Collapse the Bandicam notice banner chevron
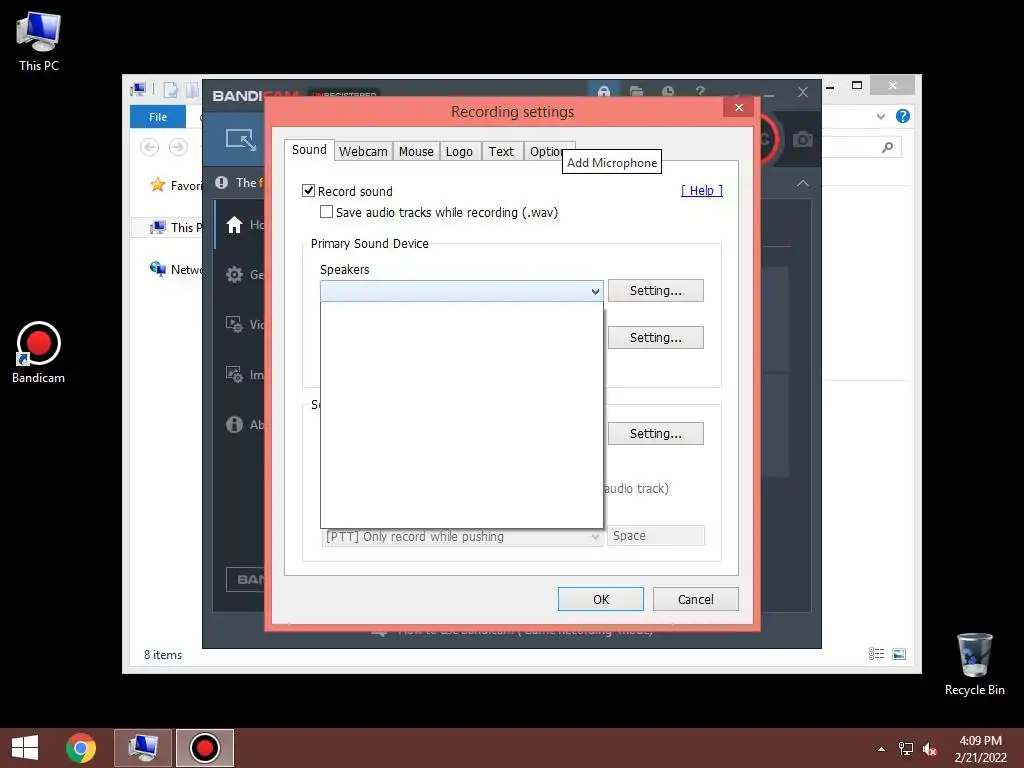The height and width of the screenshot is (768, 1024). [x=803, y=184]
